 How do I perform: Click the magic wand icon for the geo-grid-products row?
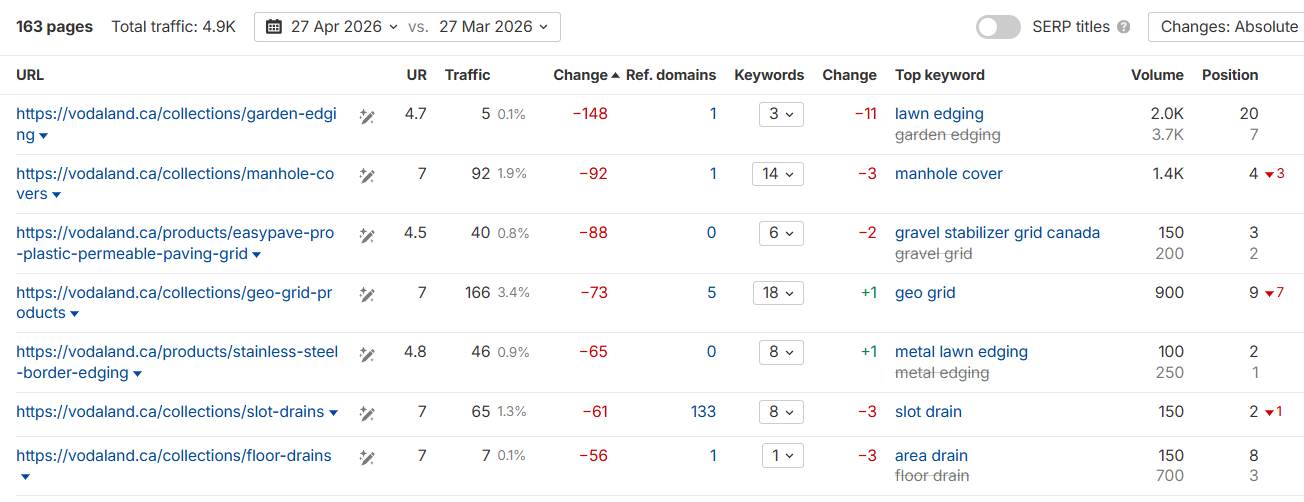tap(367, 295)
